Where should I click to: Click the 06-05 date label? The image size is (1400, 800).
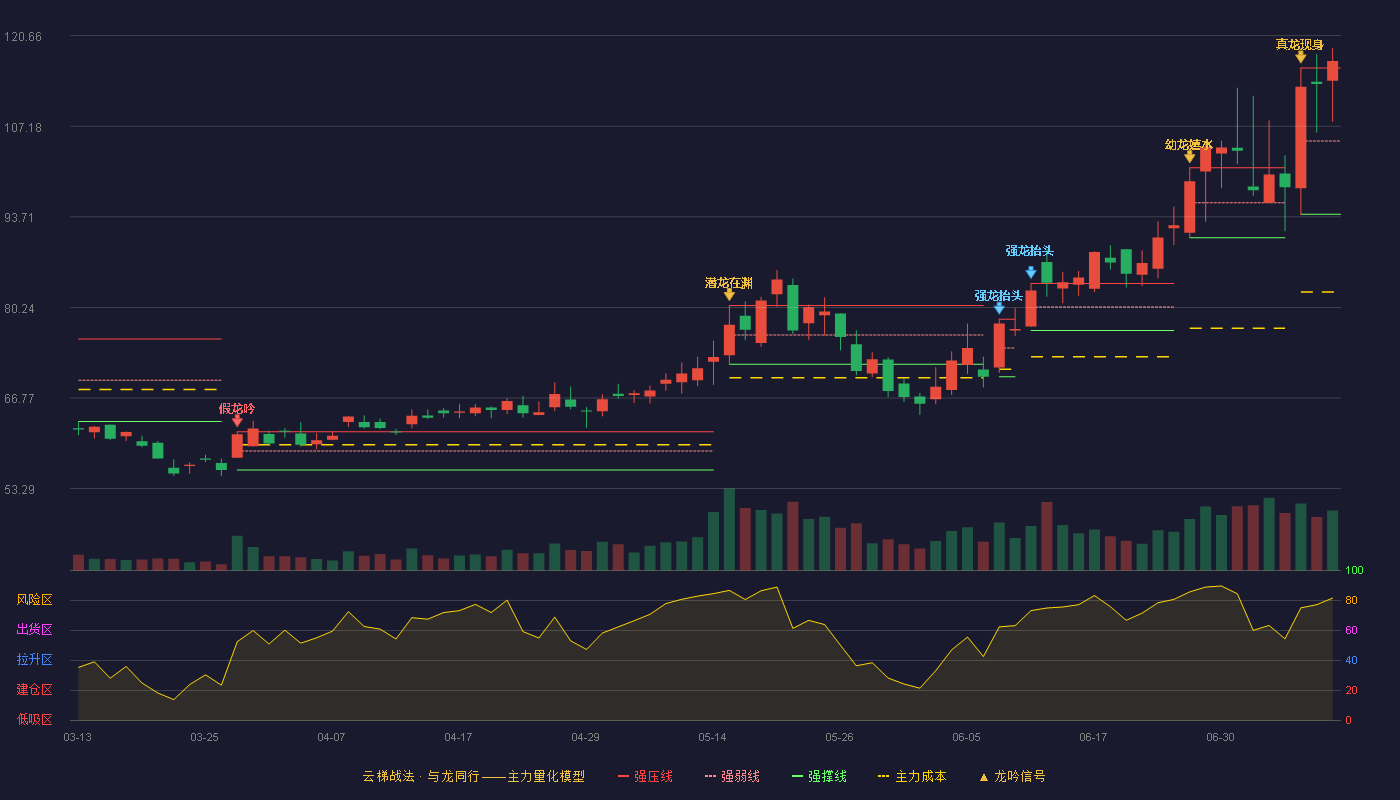(x=966, y=737)
